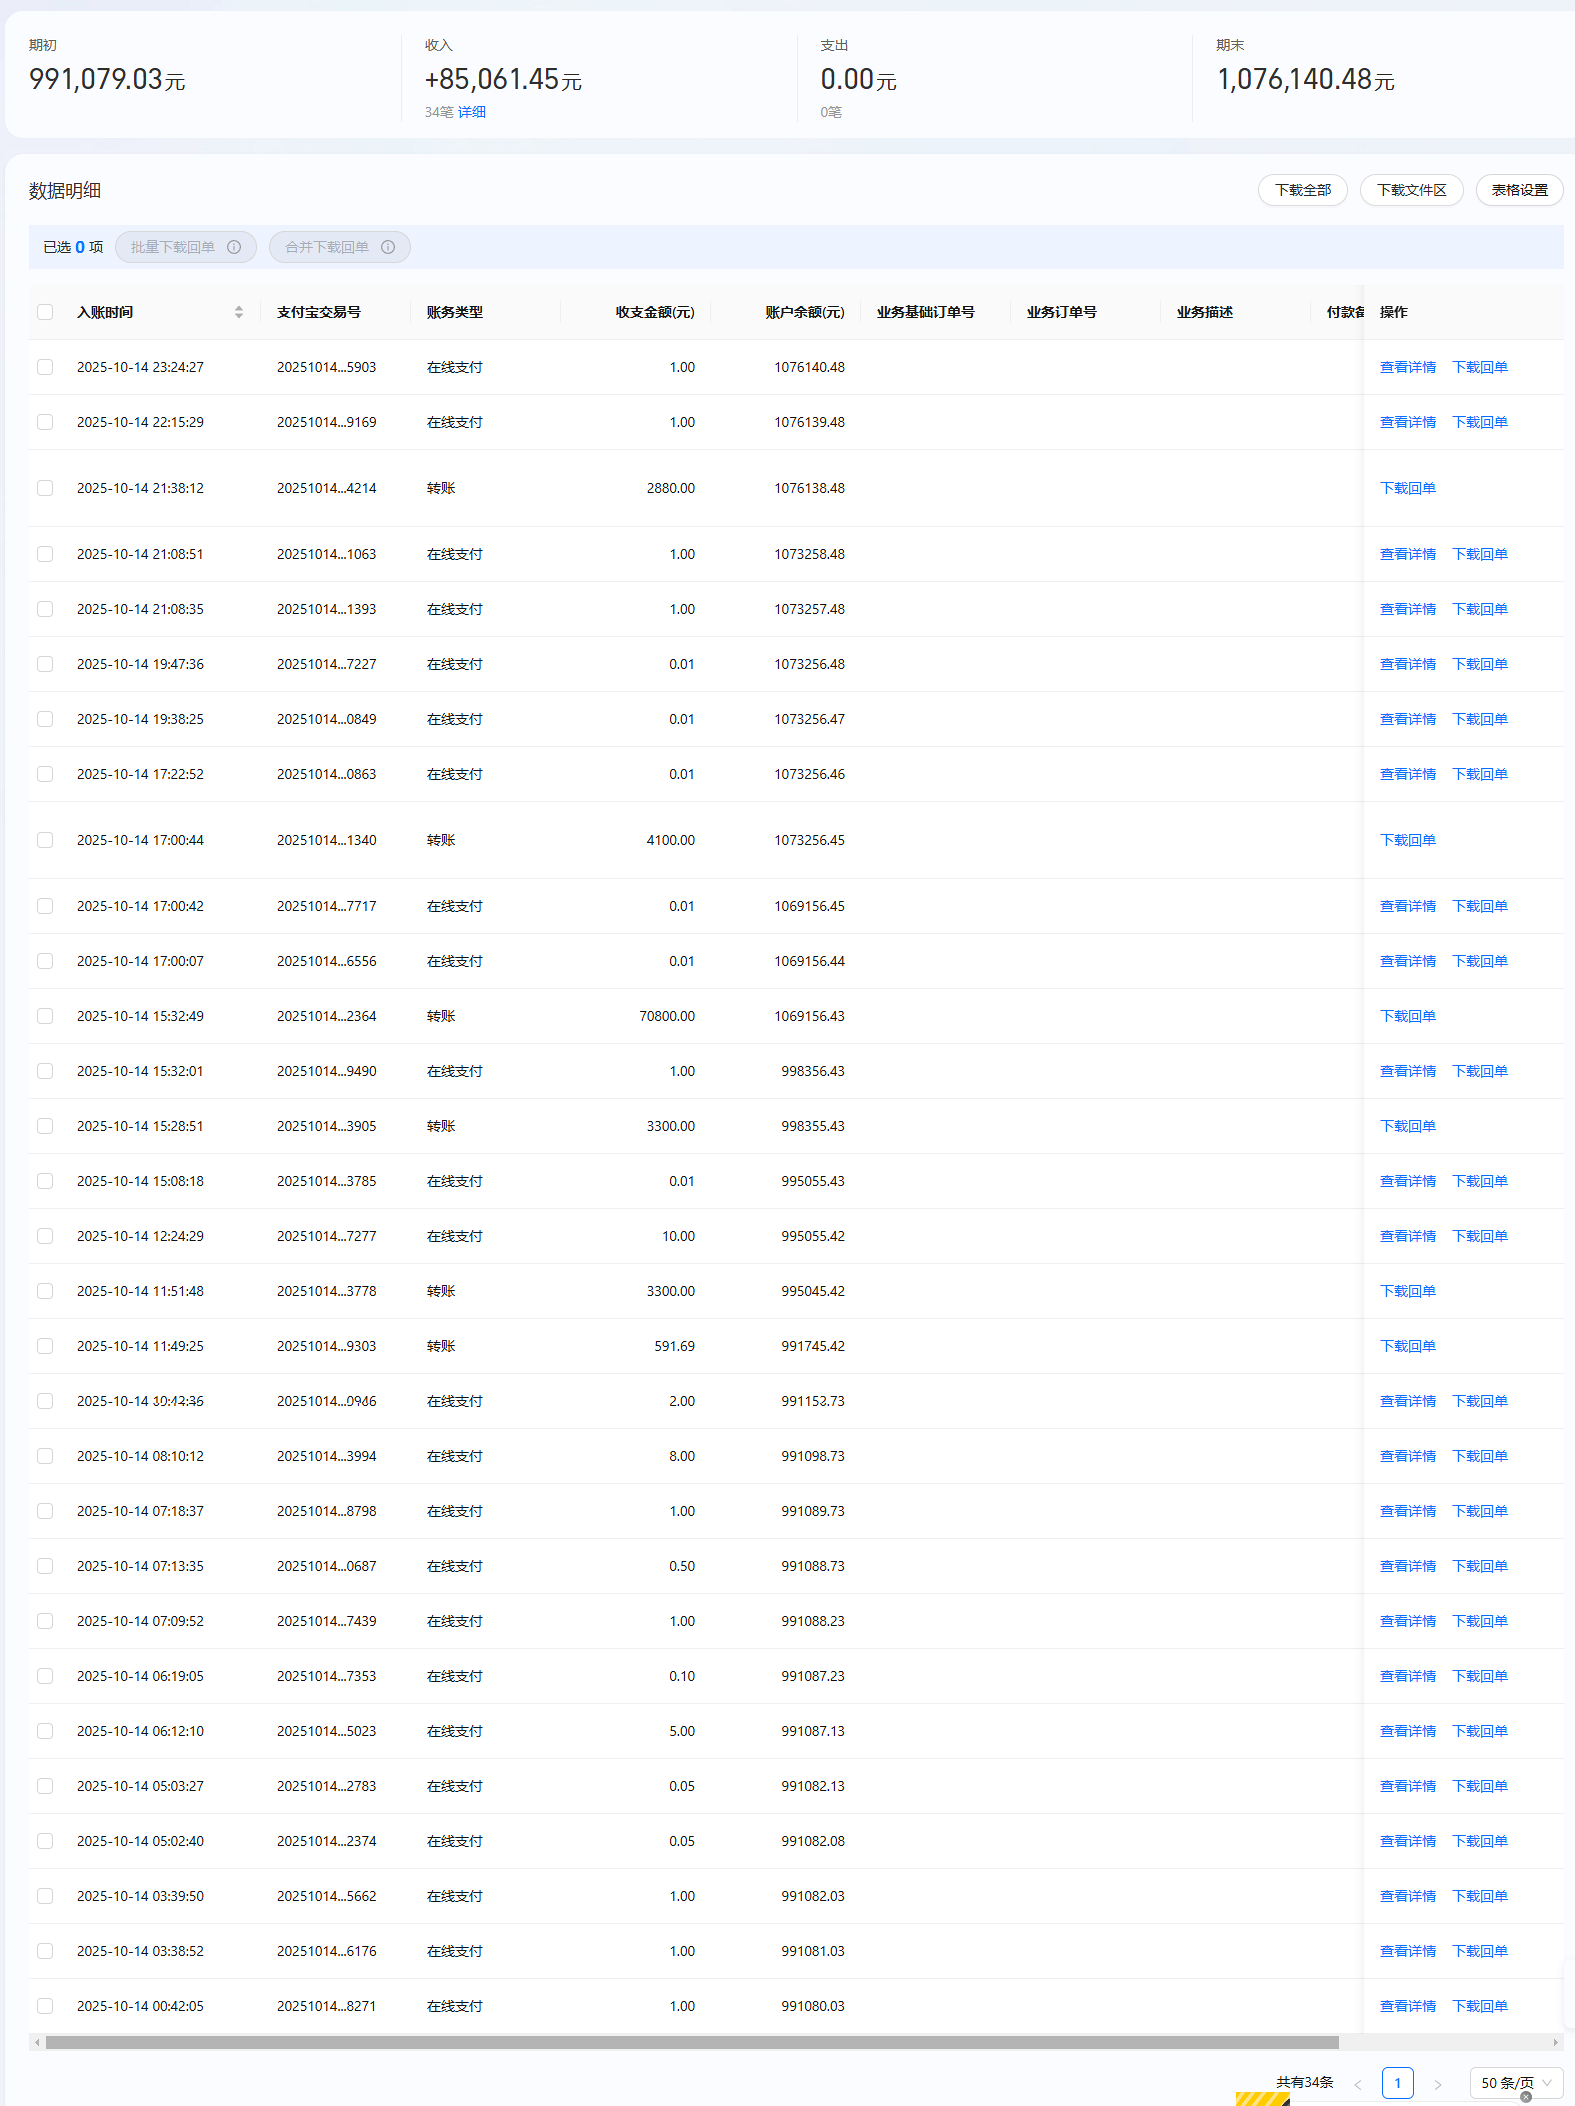Sort table by 入账时间 sort arrows
Screen dimensions: 1575x2106
[x=239, y=312]
